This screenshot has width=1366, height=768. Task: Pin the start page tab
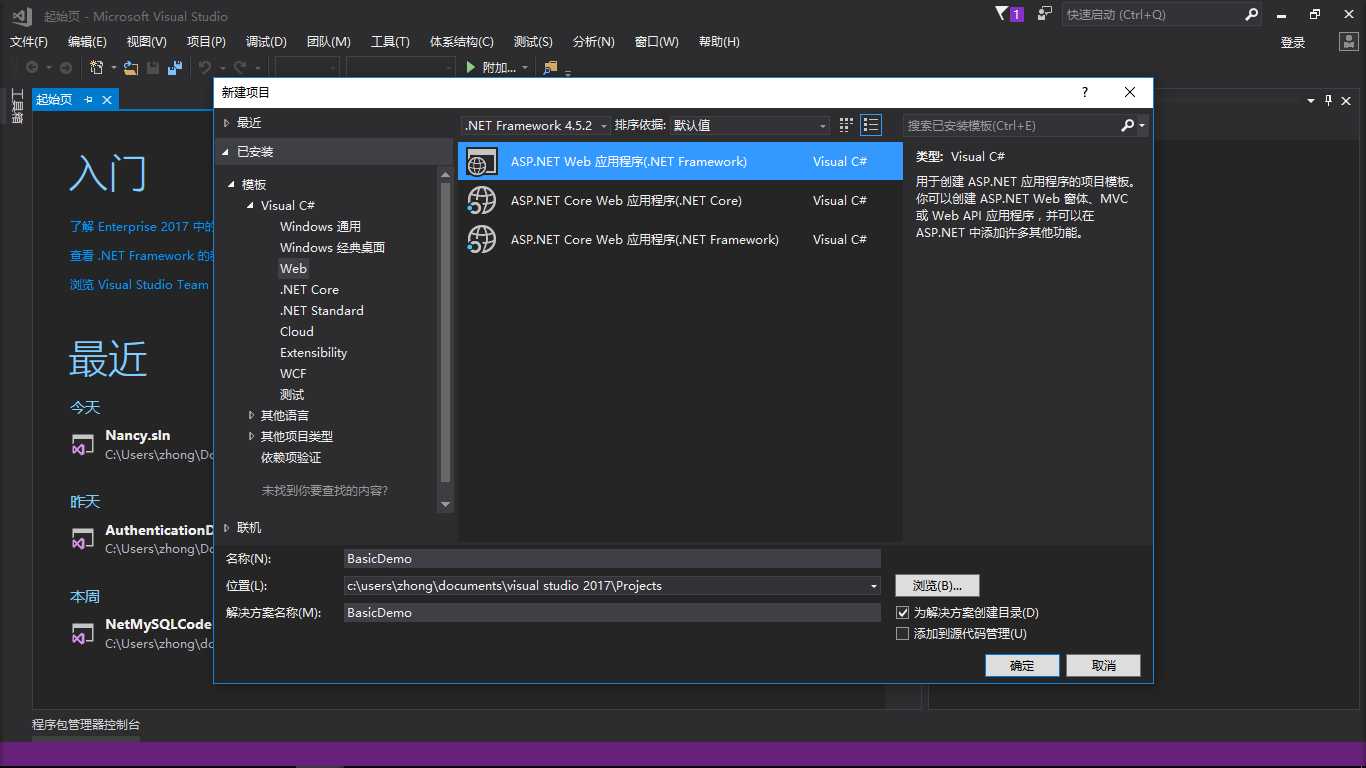(x=88, y=99)
